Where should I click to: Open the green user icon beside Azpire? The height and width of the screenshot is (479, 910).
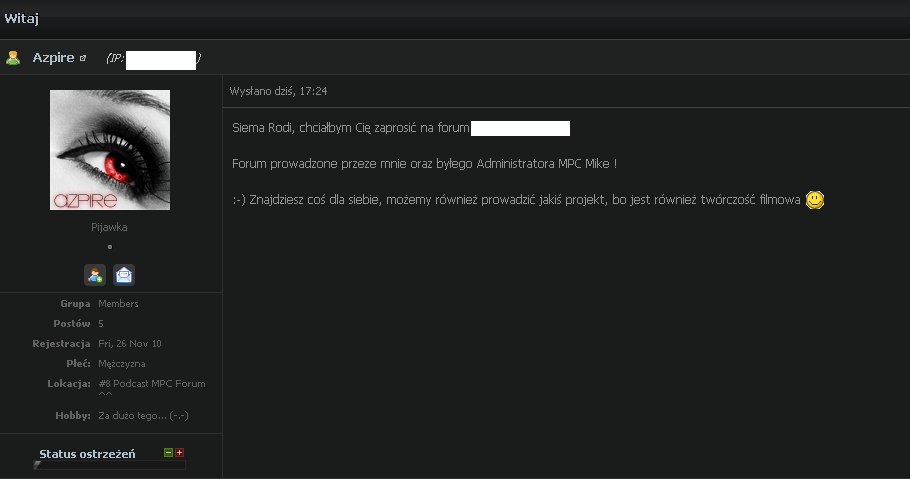(x=13, y=57)
